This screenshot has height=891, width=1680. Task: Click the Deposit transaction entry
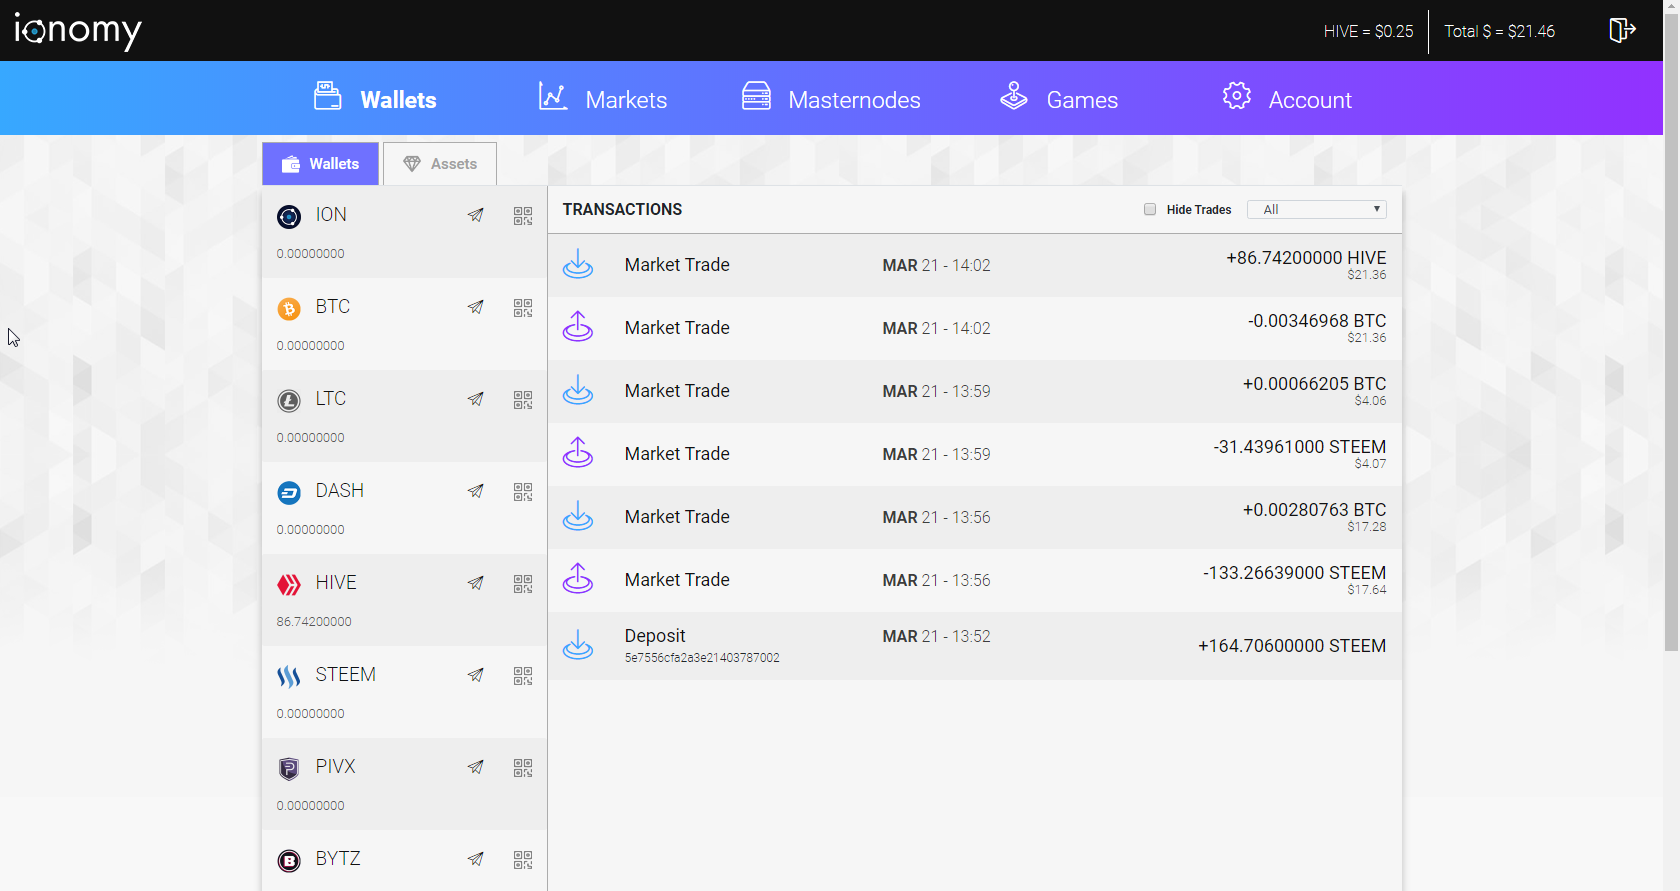click(975, 646)
